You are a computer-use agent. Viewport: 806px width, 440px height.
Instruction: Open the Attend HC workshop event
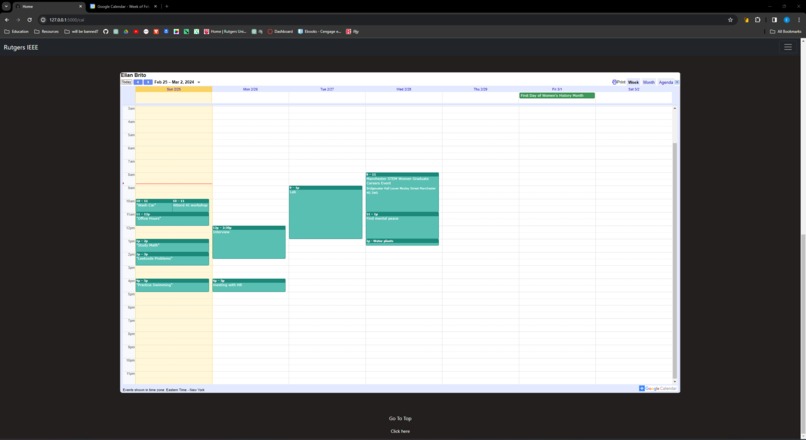(x=191, y=205)
